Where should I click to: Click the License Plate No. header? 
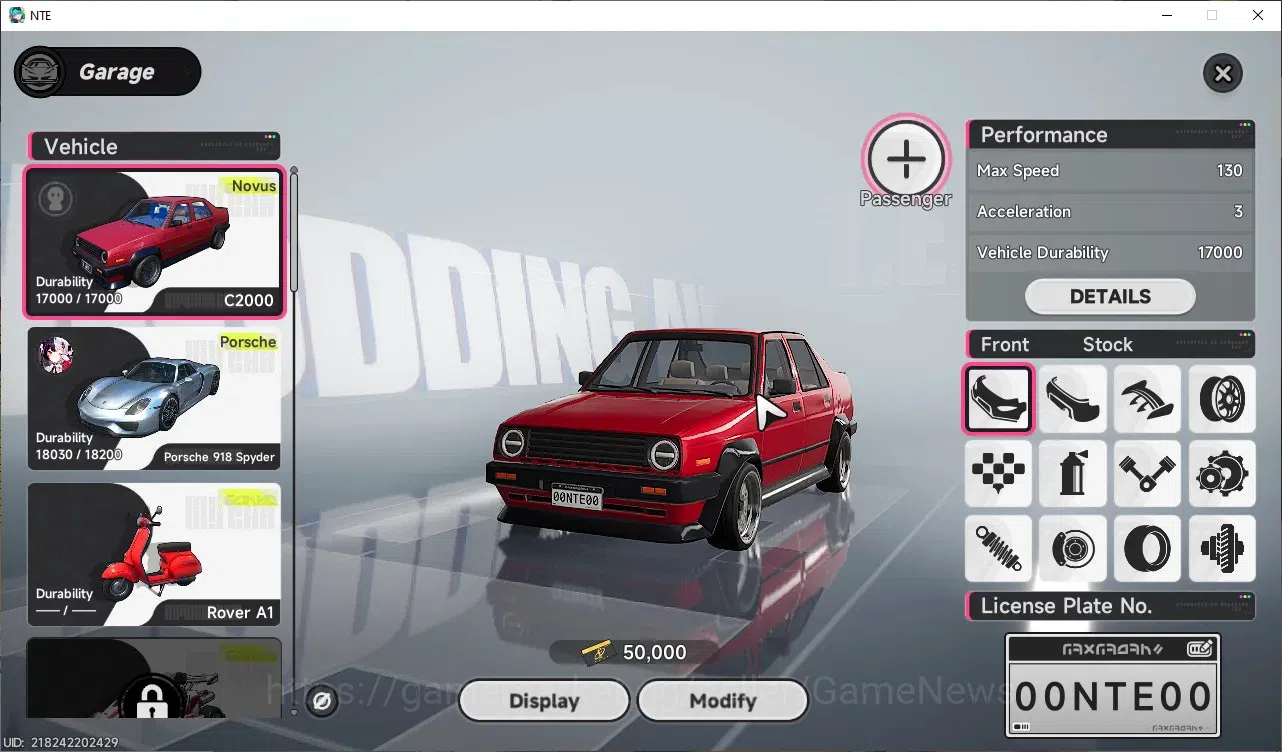click(x=1110, y=606)
